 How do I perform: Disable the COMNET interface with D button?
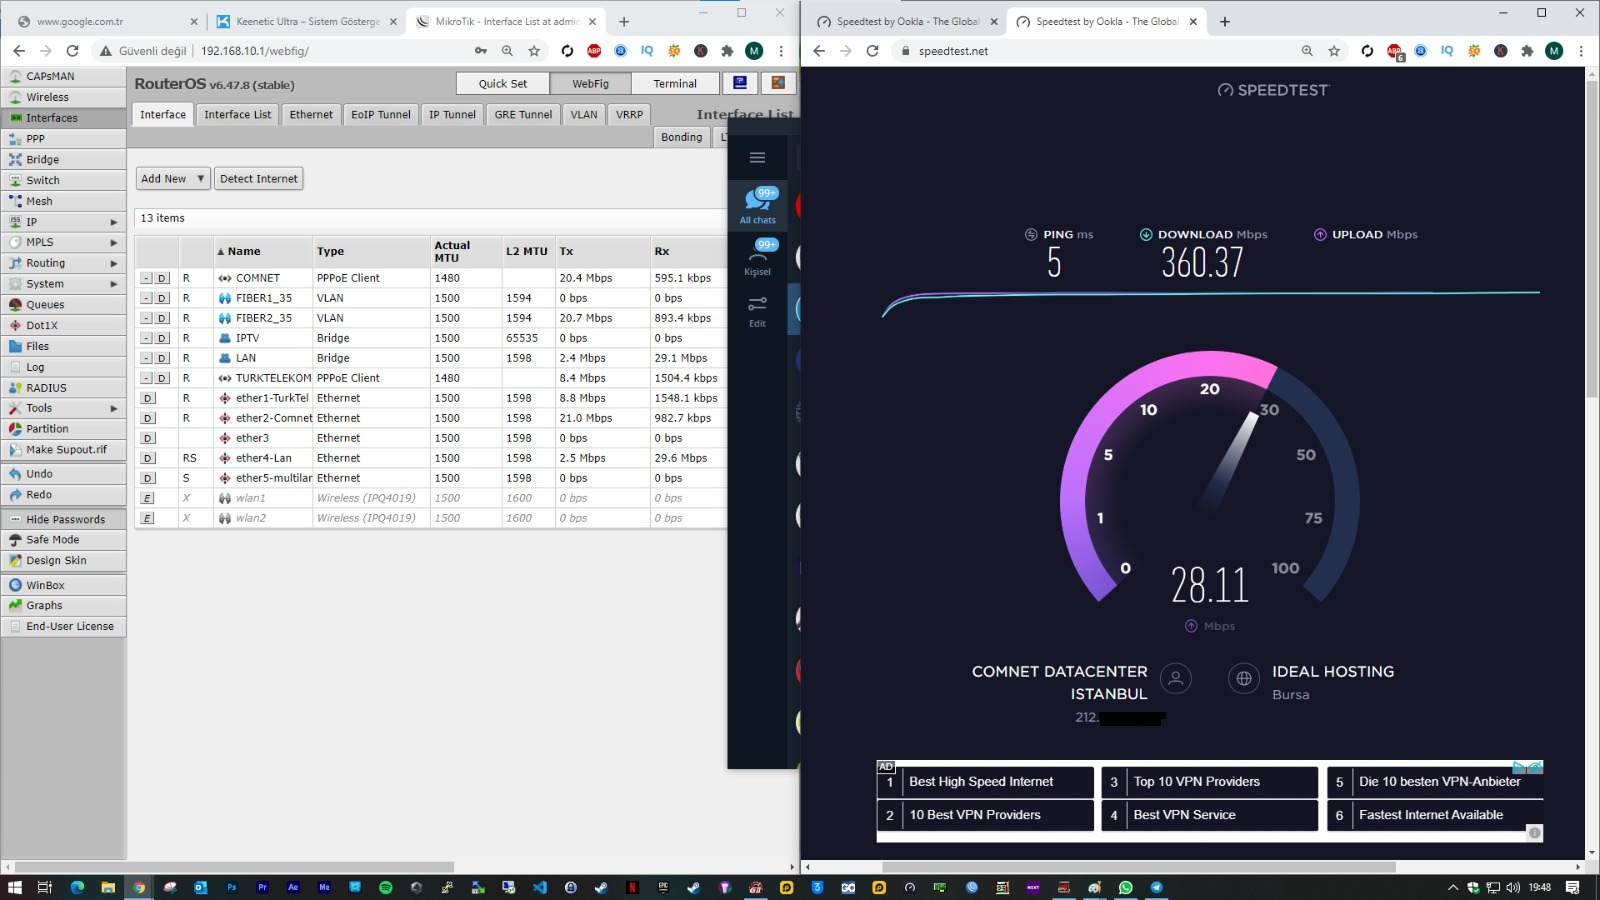[x=162, y=278]
